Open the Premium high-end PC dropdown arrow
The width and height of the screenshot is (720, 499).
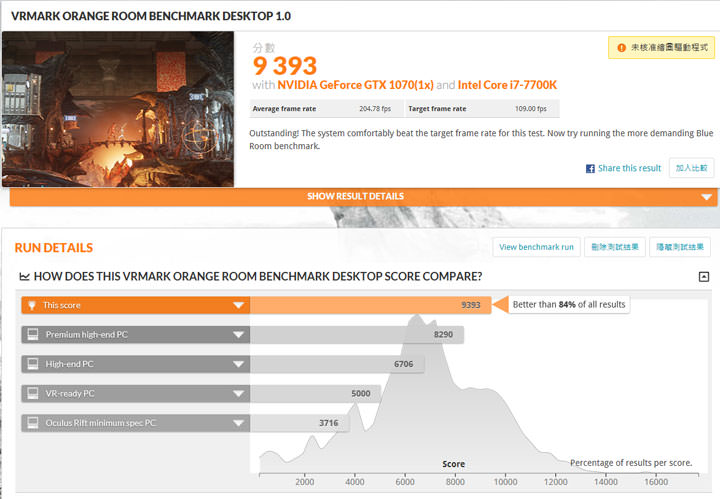coord(238,335)
